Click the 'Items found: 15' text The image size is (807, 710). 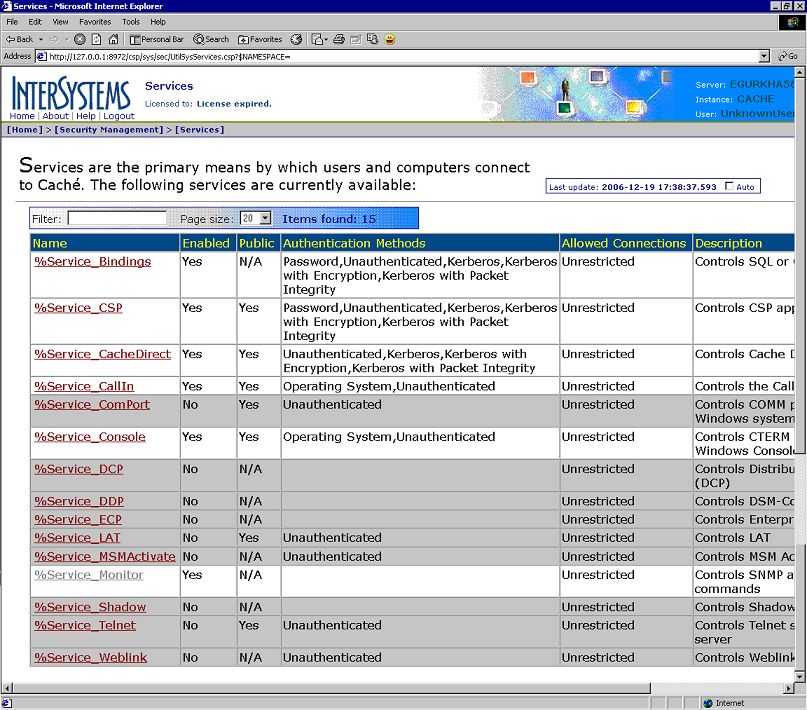[329, 219]
